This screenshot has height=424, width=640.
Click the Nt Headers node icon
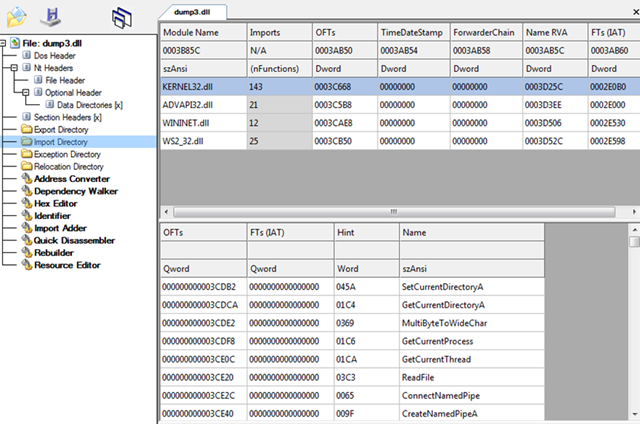point(27,67)
